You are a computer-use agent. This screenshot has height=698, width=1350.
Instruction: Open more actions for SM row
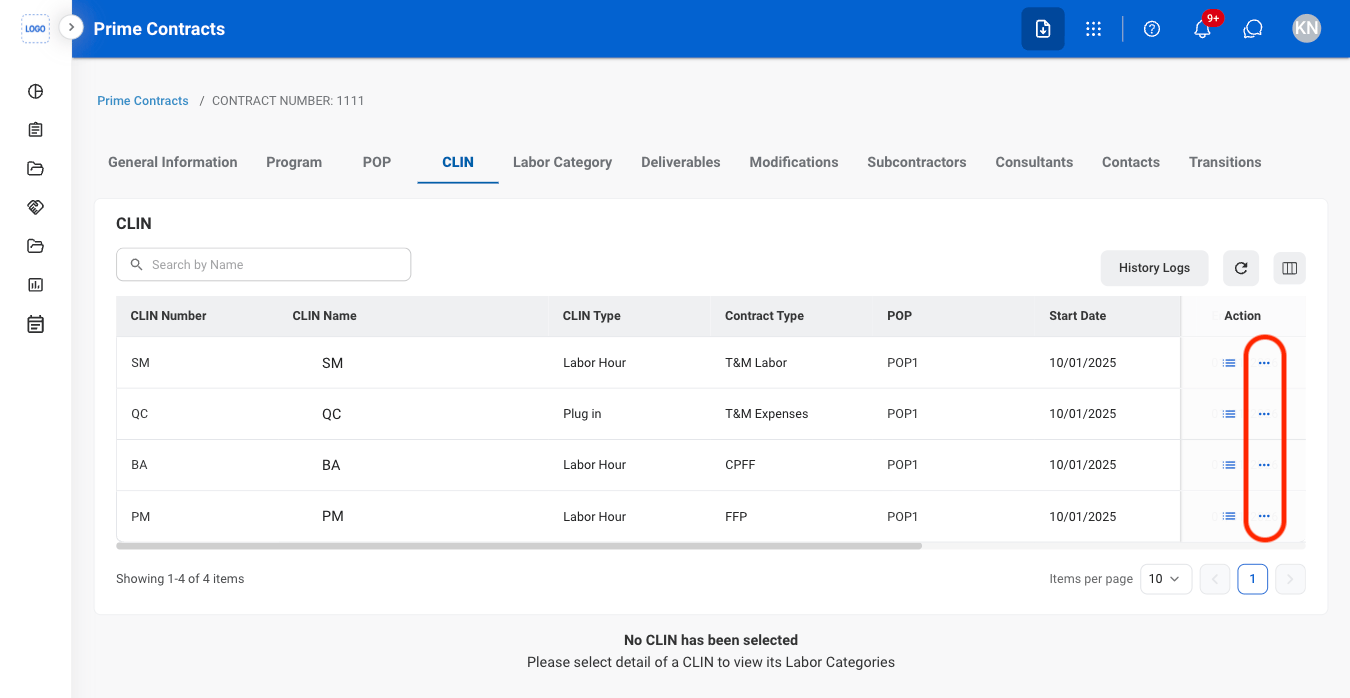(x=1264, y=363)
